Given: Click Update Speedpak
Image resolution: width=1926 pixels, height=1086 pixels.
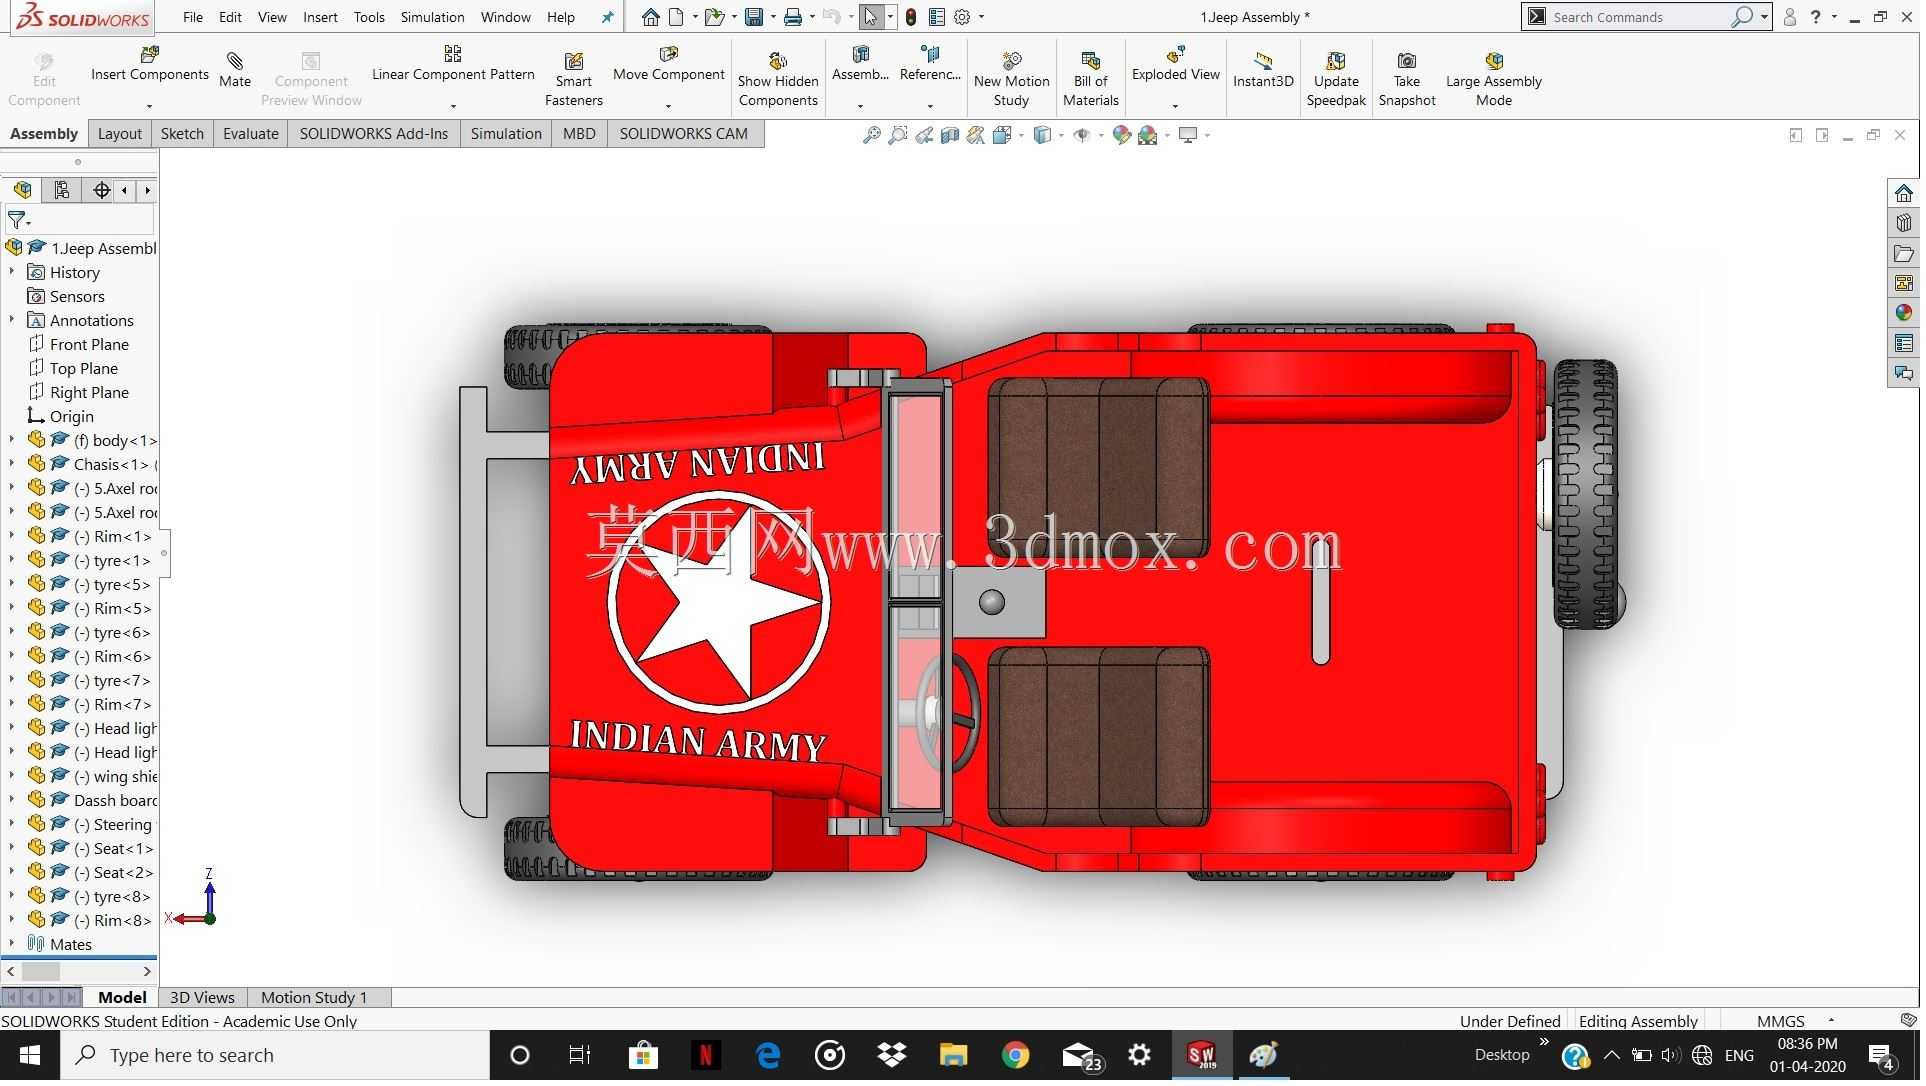Looking at the screenshot, I should pos(1336,80).
